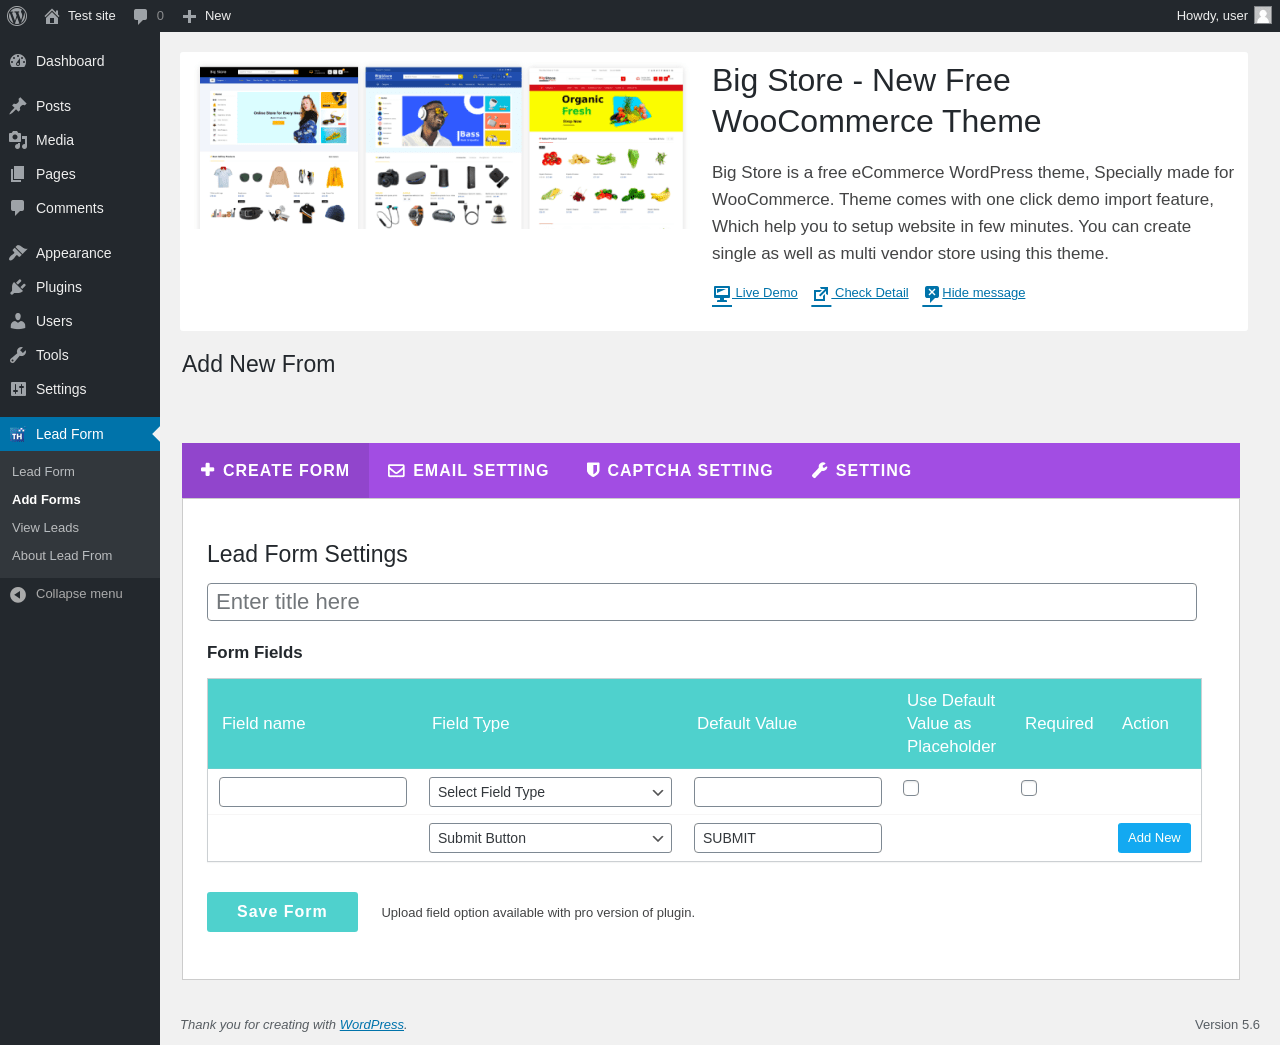Click the Setting tab wrench icon
Viewport: 1280px width, 1045px height.
click(x=820, y=470)
